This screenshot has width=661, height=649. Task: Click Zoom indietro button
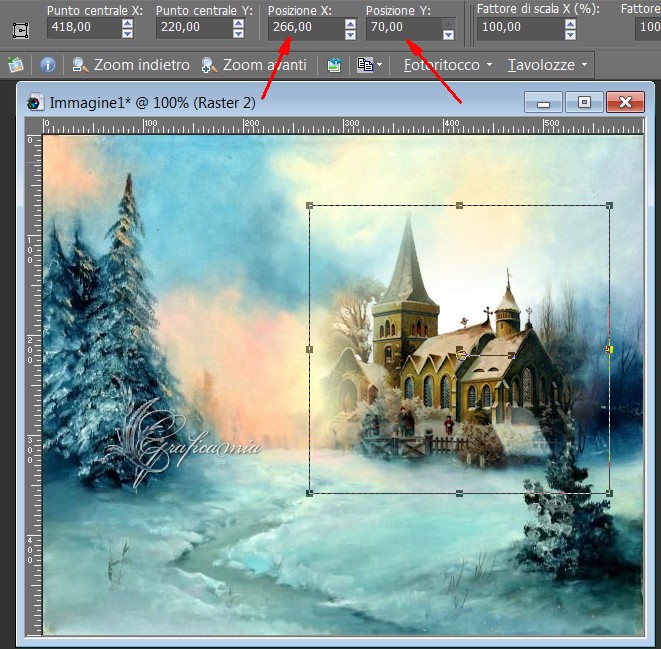[131, 65]
